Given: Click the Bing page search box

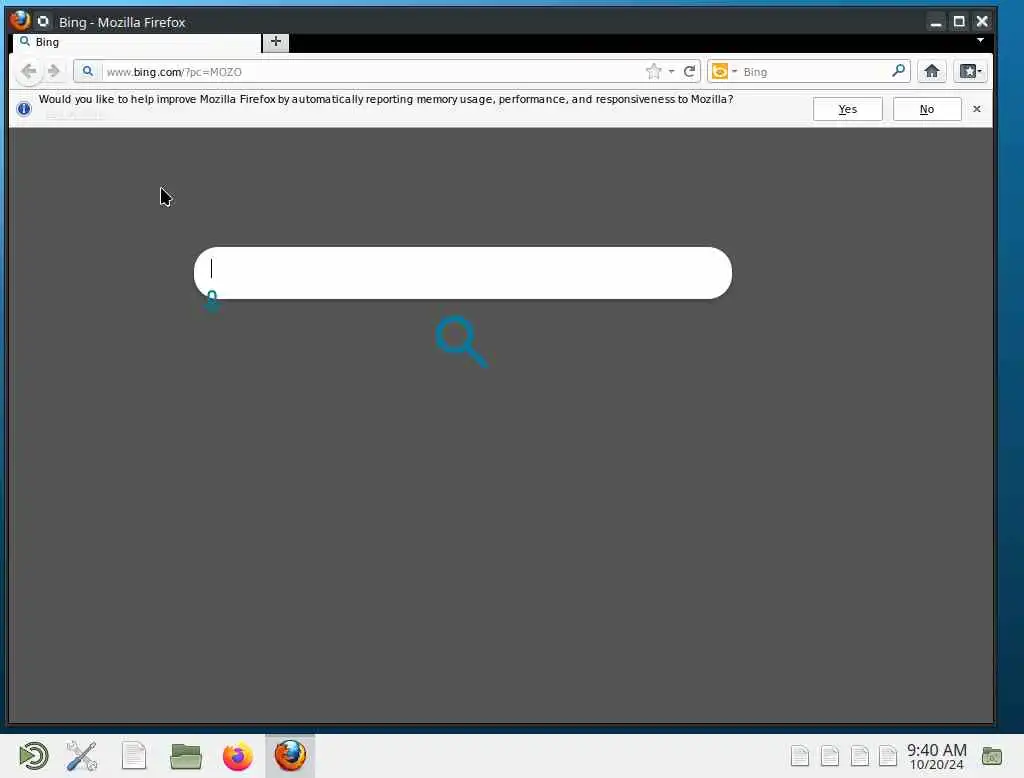Looking at the screenshot, I should [x=462, y=272].
